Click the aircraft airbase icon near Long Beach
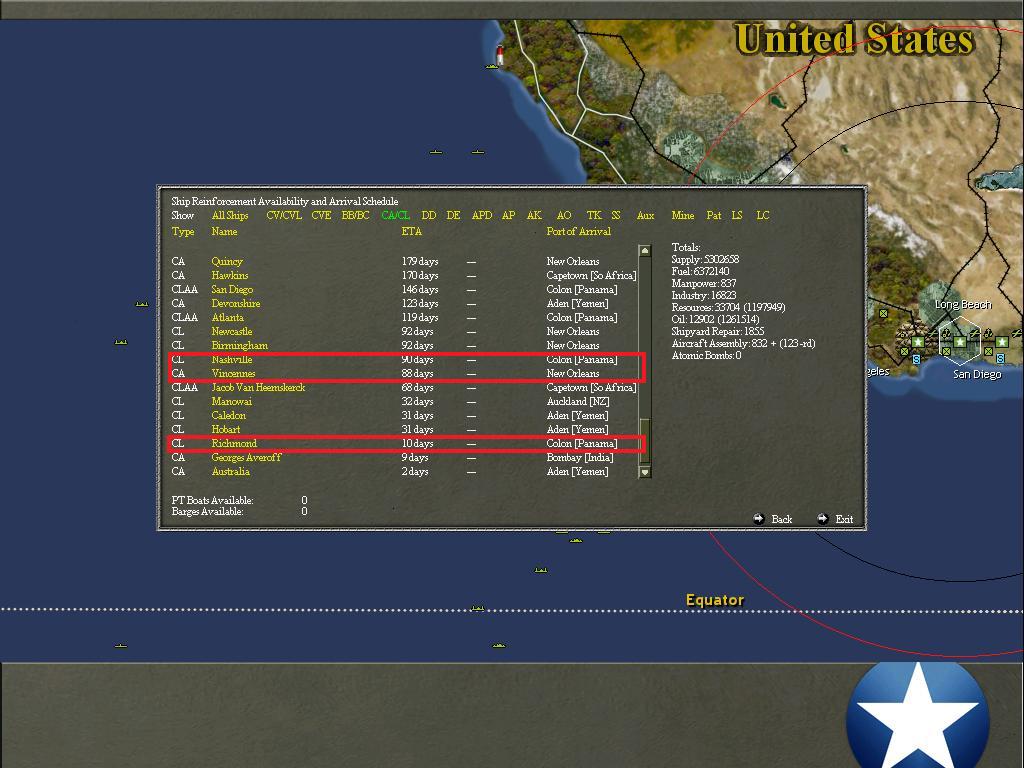This screenshot has height=768, width=1024. [975, 333]
